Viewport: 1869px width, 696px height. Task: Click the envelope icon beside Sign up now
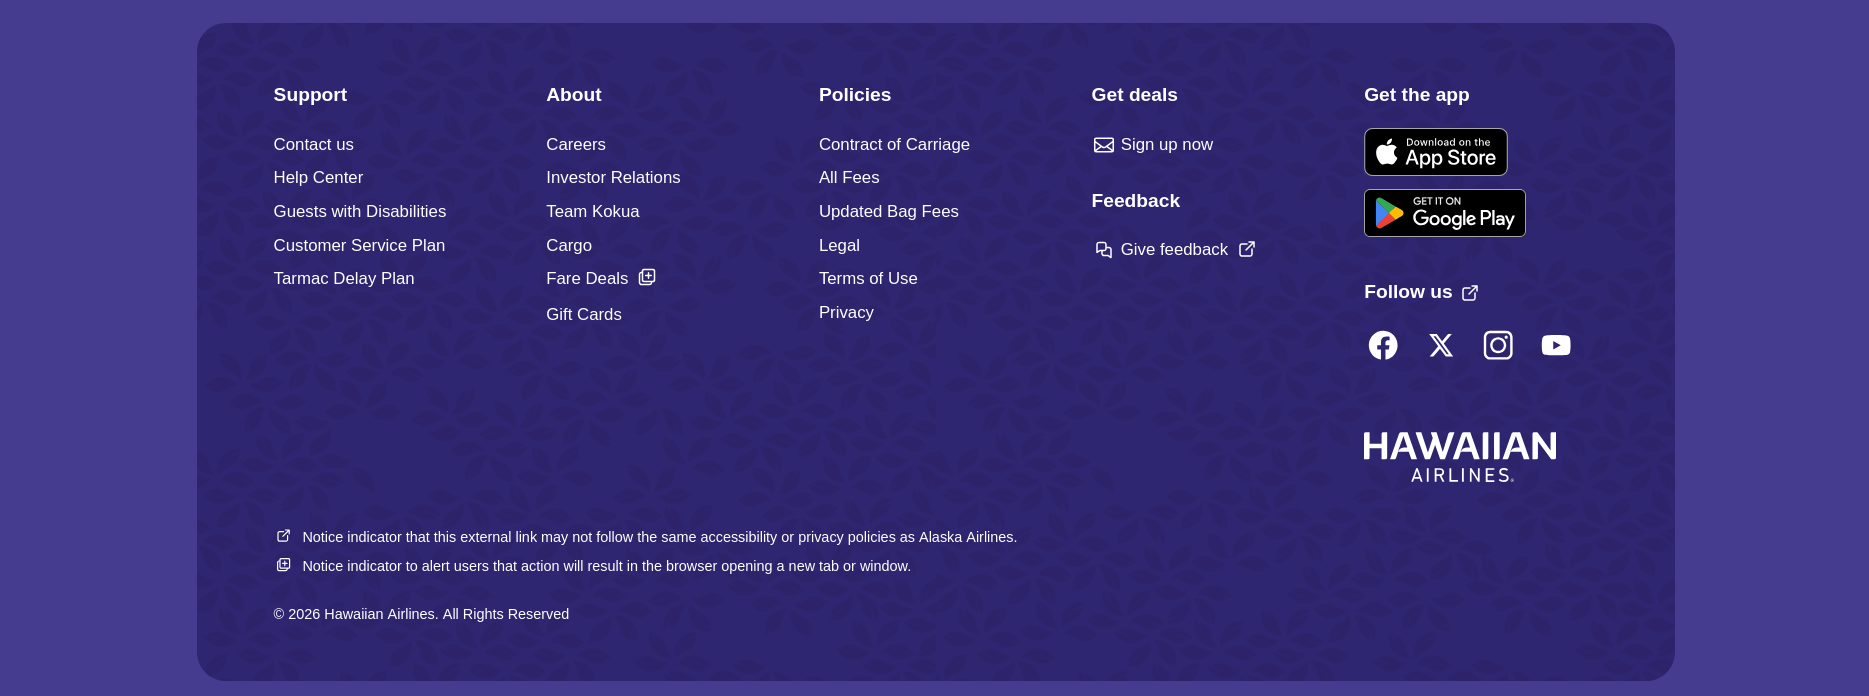(1103, 145)
